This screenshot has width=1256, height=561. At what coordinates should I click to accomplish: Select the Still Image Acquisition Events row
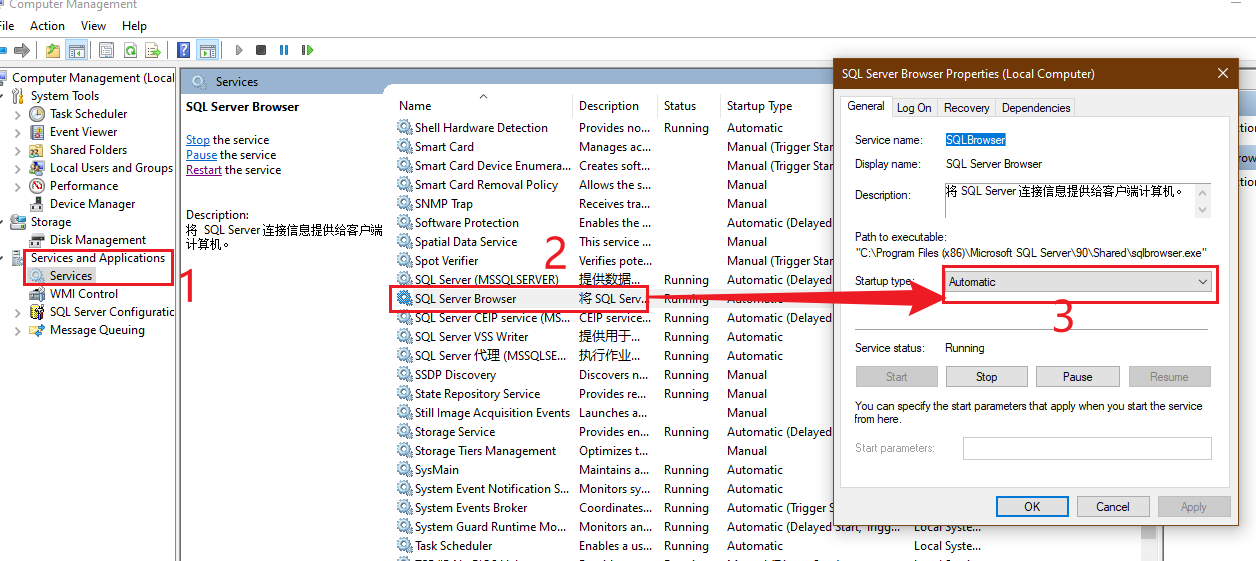coord(613,413)
